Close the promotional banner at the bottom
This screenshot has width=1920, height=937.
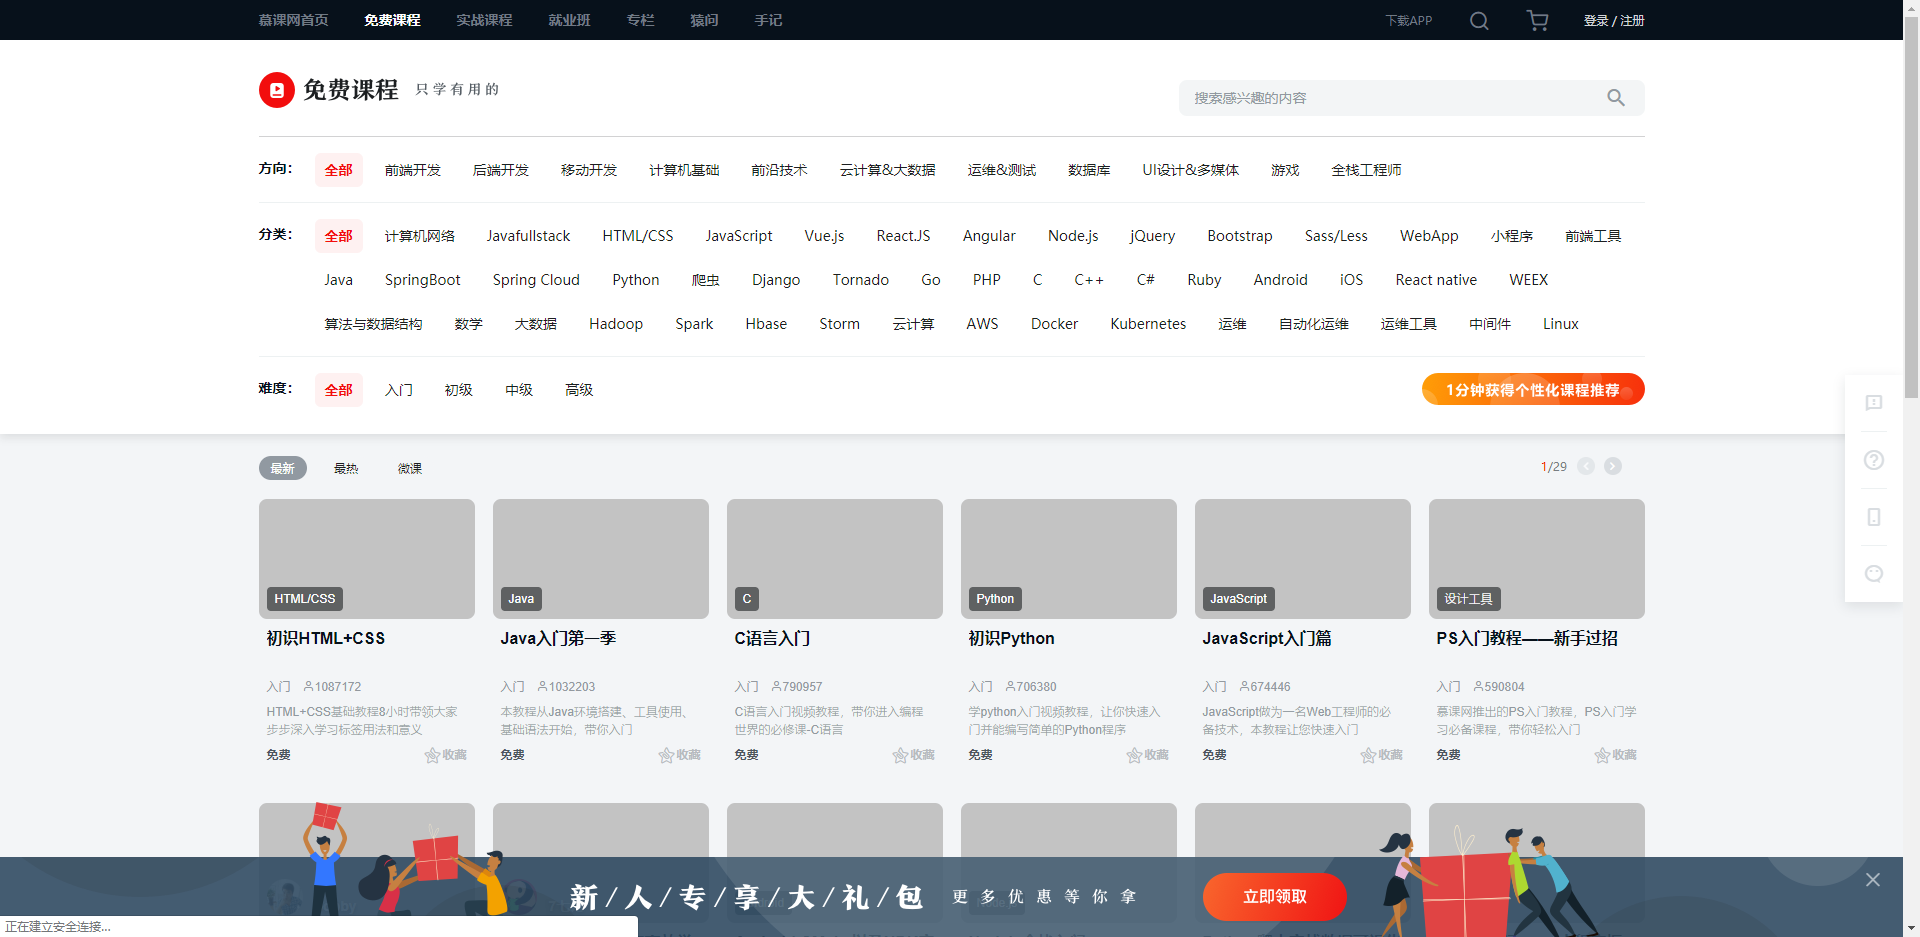(1872, 880)
